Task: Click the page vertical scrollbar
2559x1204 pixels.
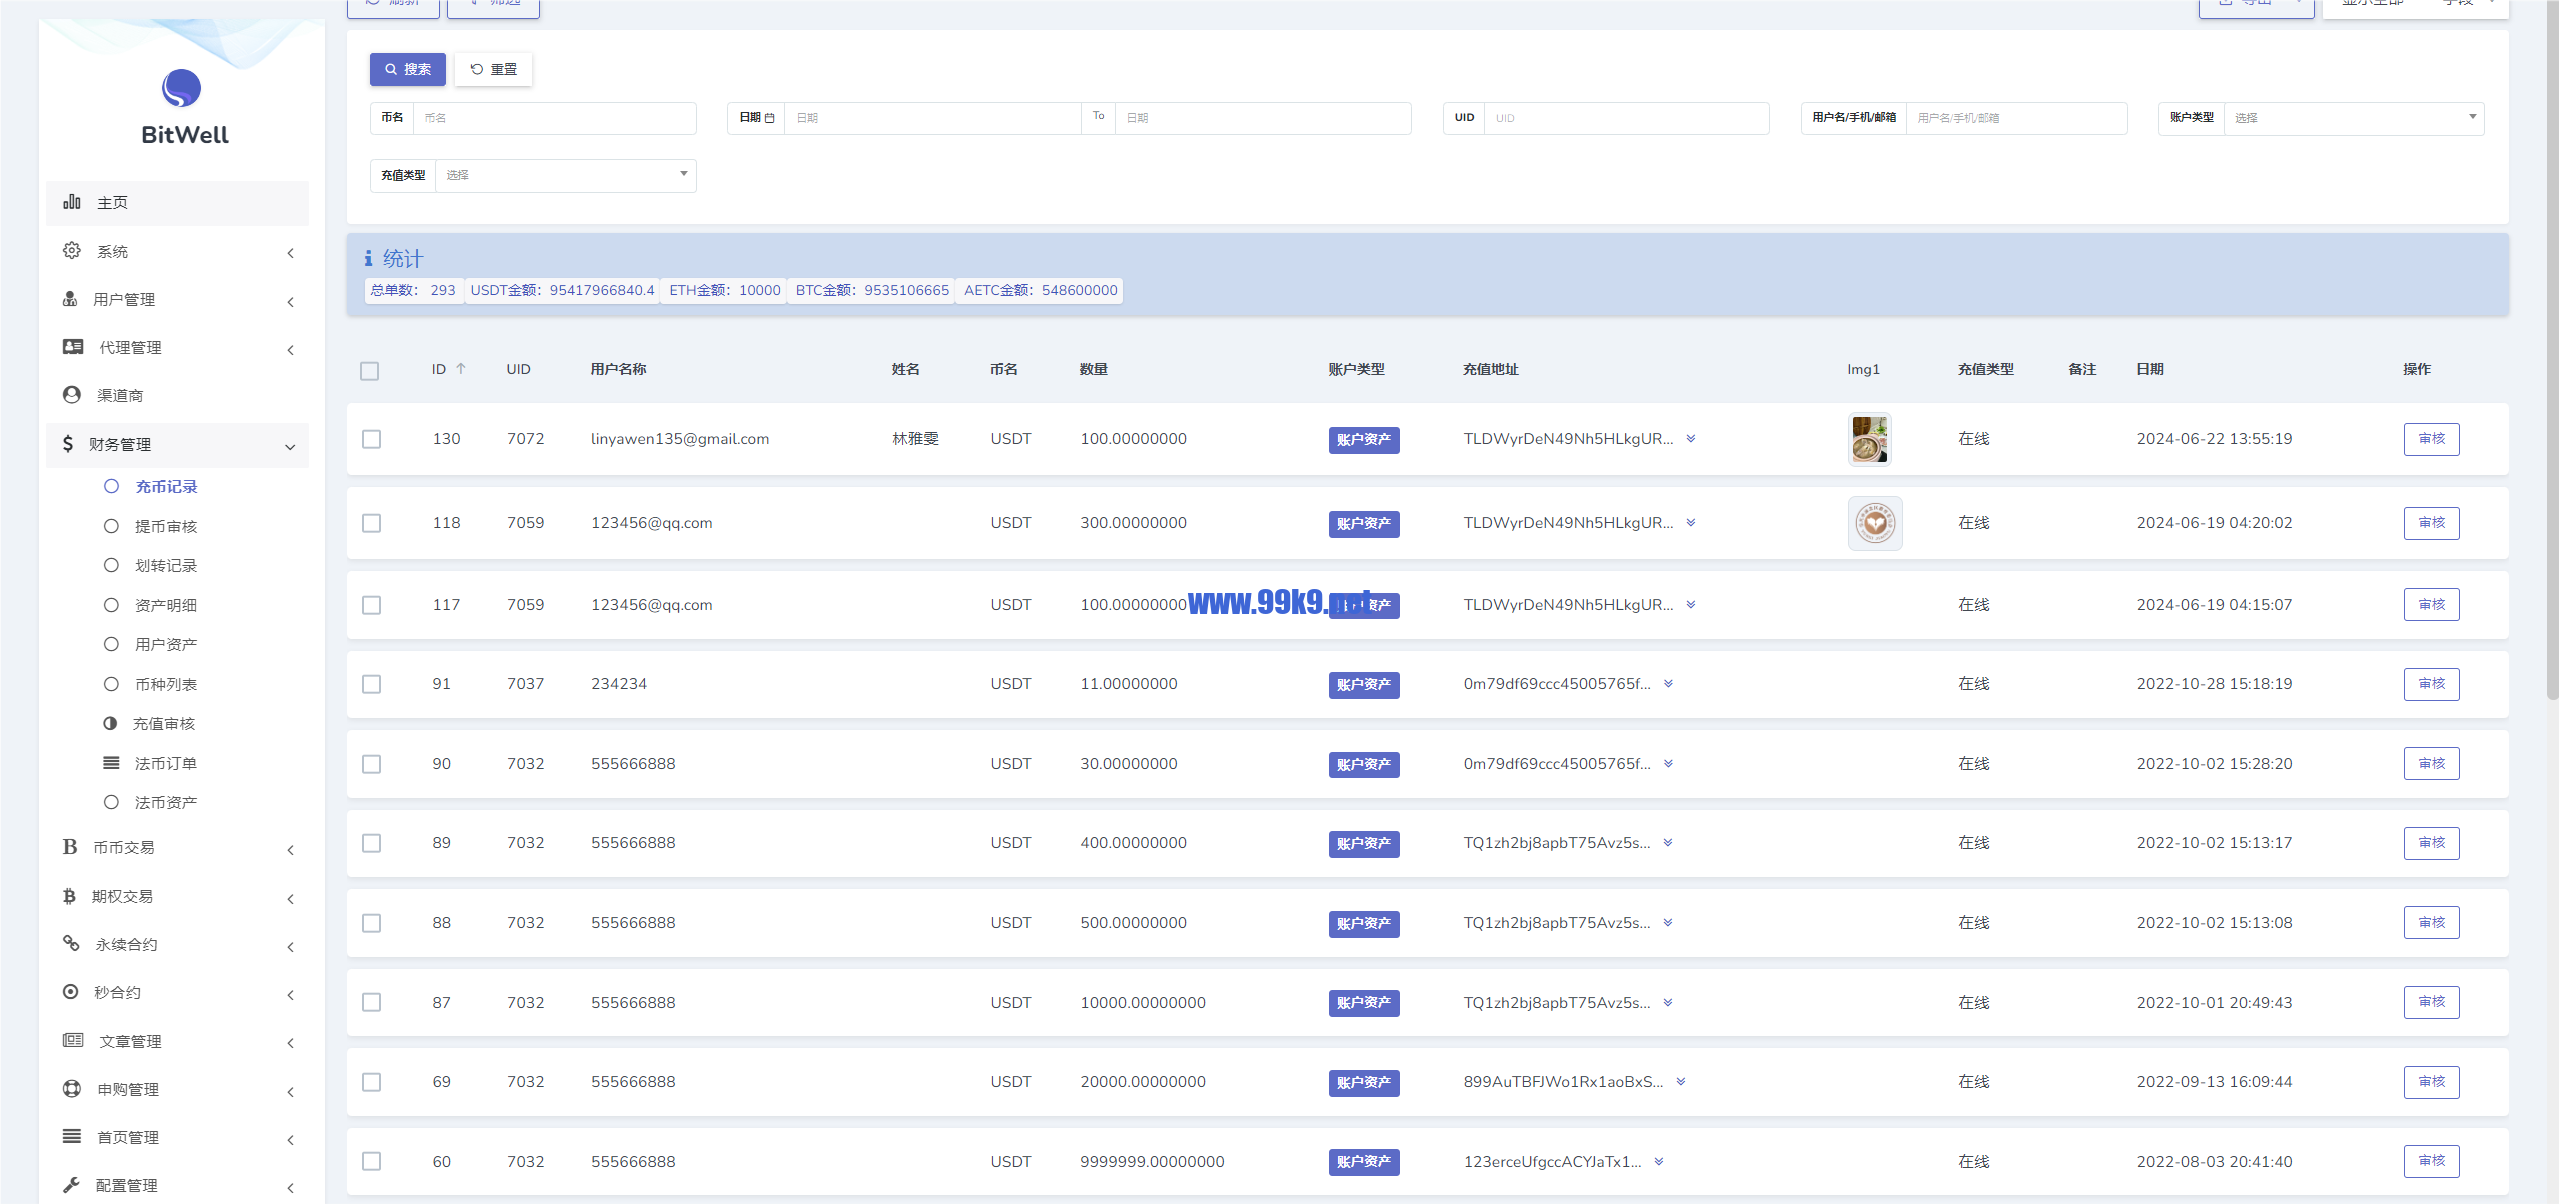Action: 2552,350
